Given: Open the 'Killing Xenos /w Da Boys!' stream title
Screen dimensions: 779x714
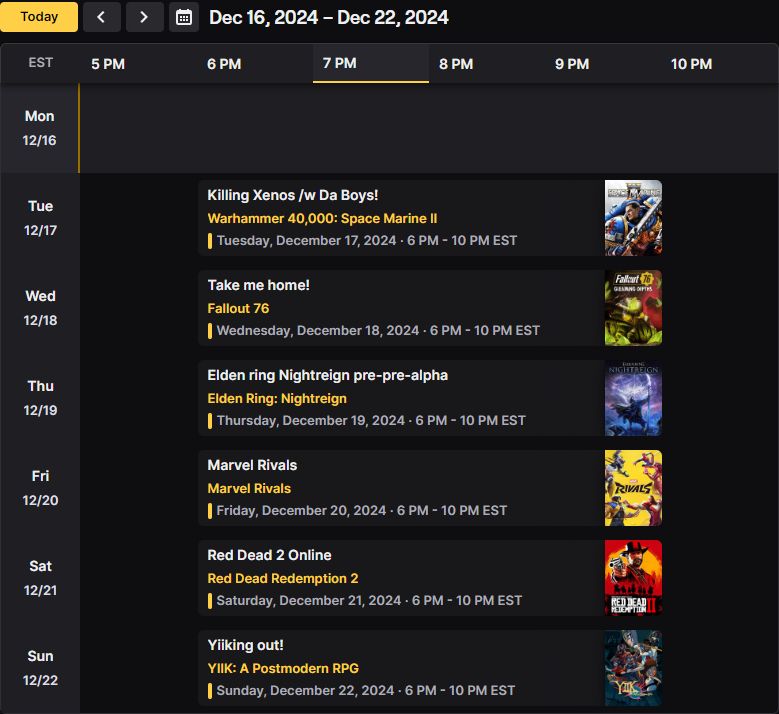Looking at the screenshot, I should point(293,195).
